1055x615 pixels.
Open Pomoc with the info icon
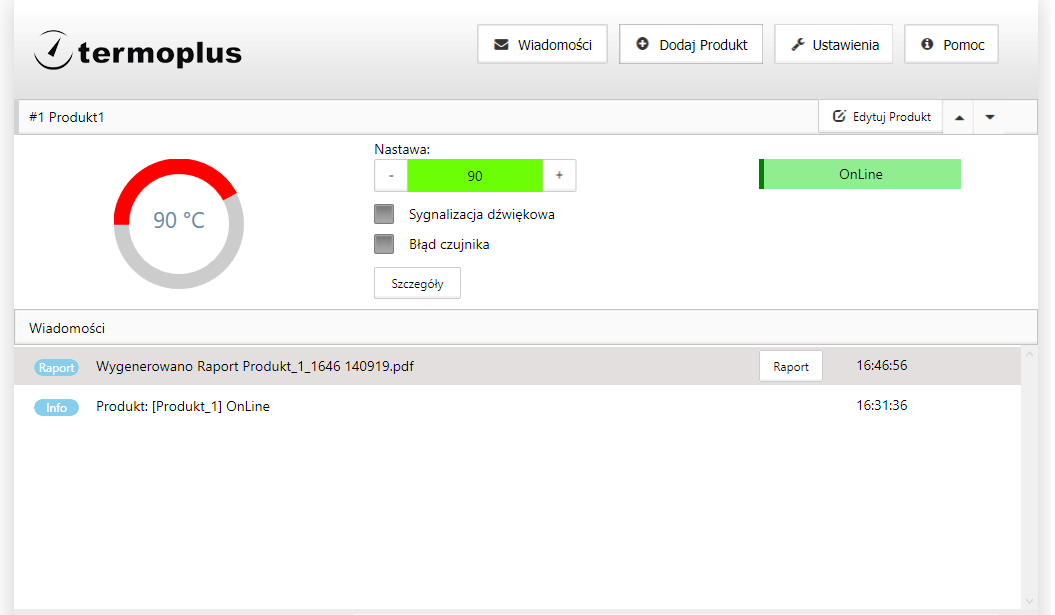click(951, 45)
